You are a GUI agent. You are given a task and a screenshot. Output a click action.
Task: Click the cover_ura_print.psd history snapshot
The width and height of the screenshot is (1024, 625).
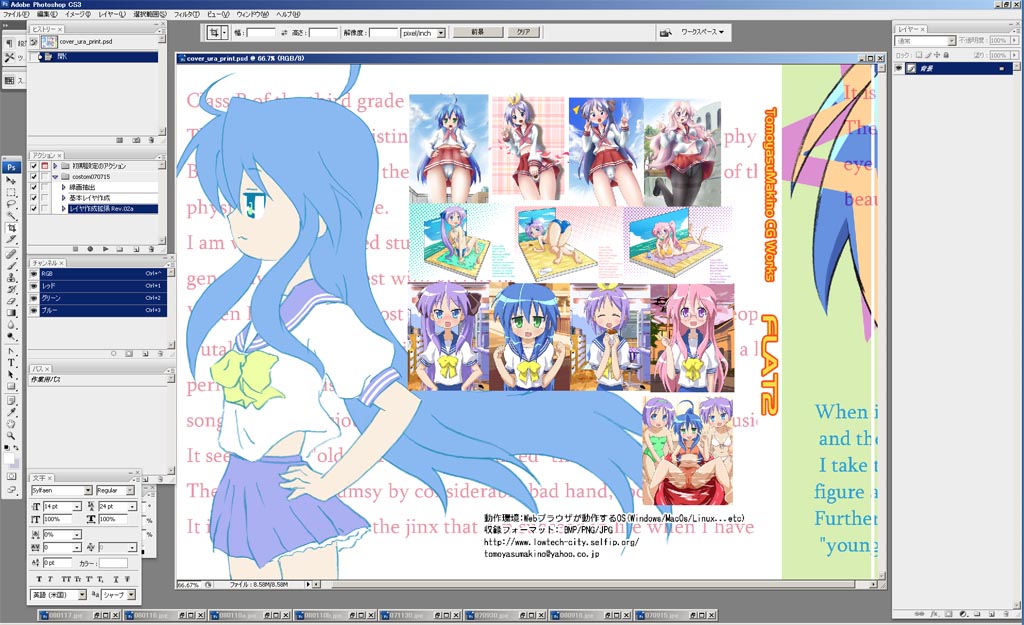coord(98,42)
